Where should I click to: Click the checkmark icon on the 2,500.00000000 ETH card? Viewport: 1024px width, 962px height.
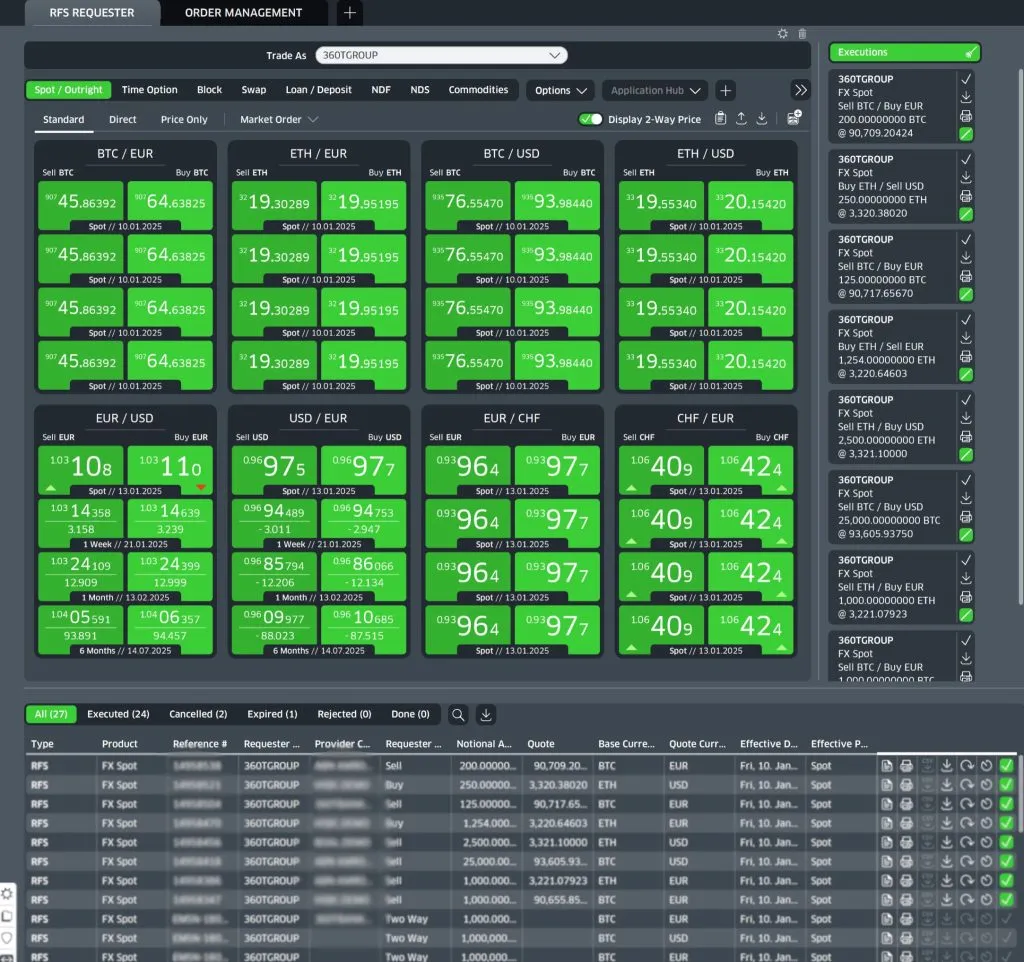click(x=966, y=400)
